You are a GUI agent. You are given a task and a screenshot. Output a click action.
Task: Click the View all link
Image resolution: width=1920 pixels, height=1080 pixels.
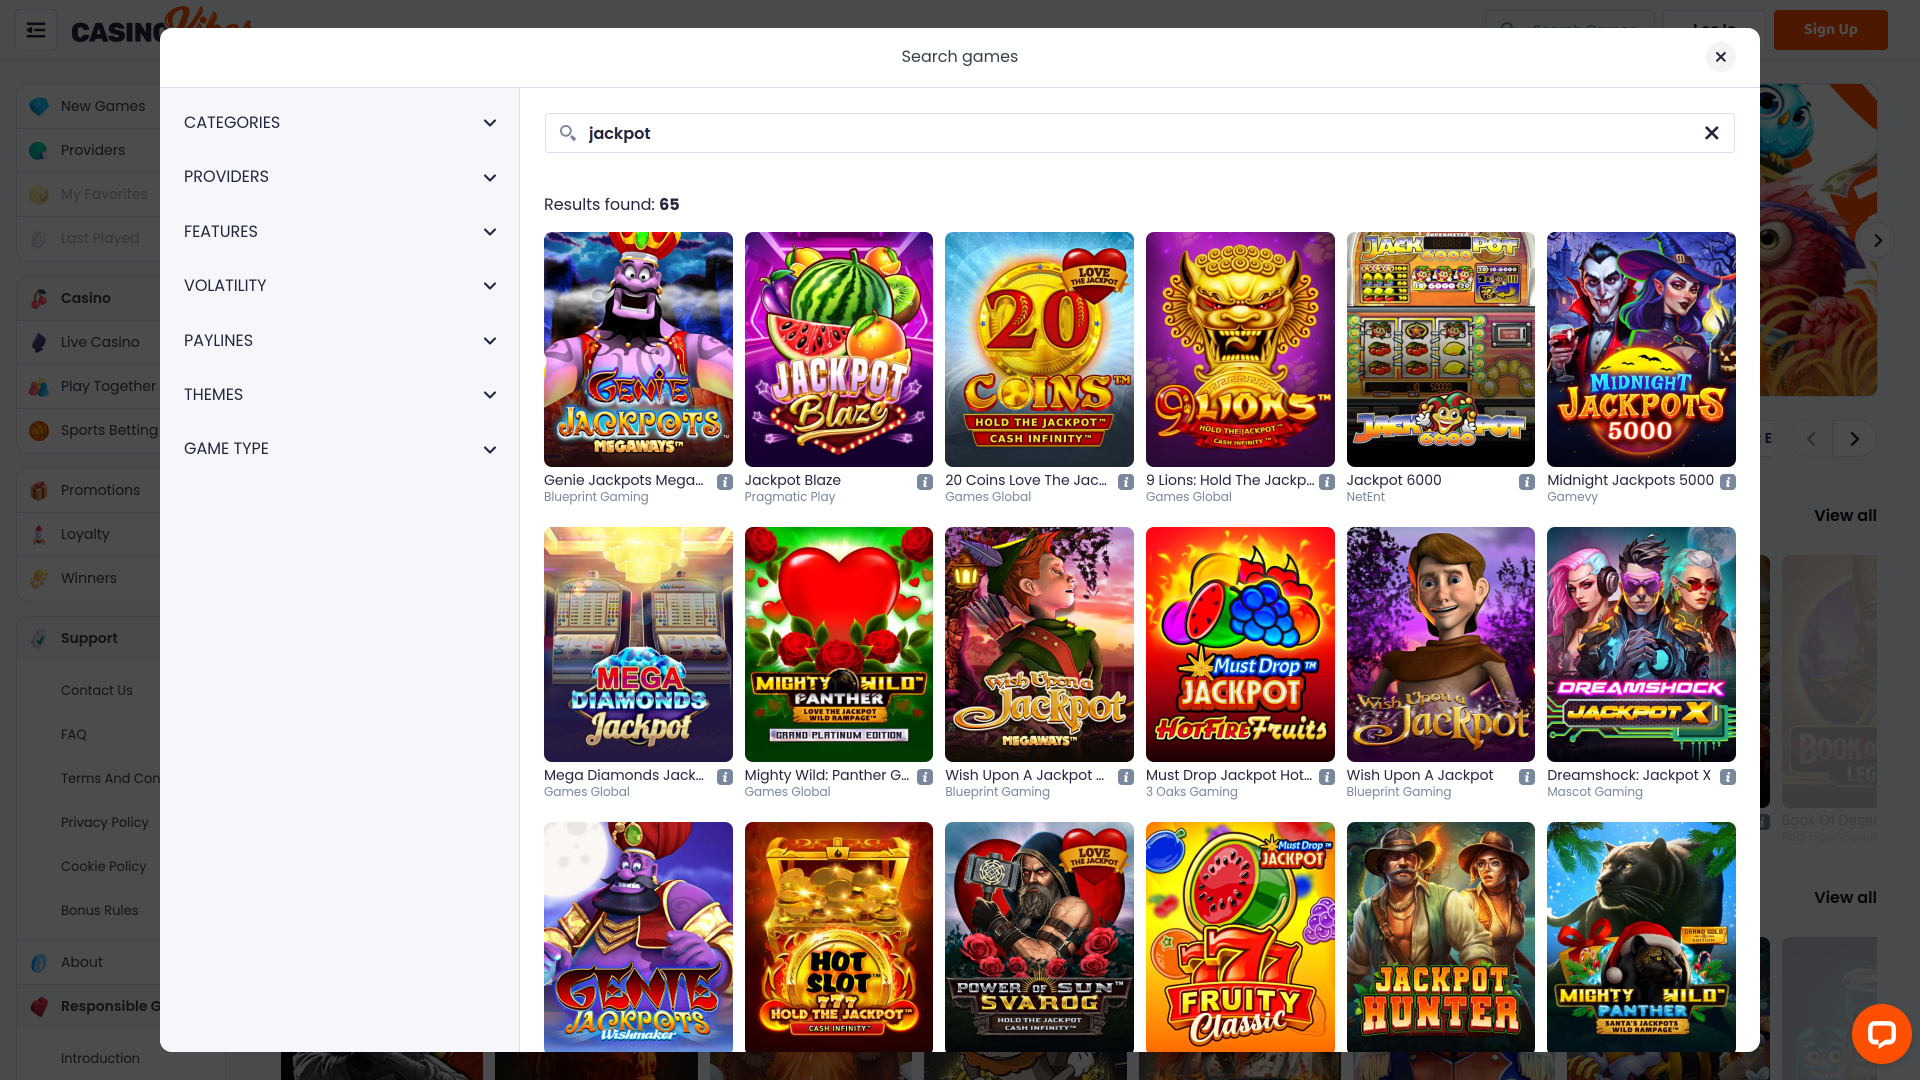[1845, 515]
